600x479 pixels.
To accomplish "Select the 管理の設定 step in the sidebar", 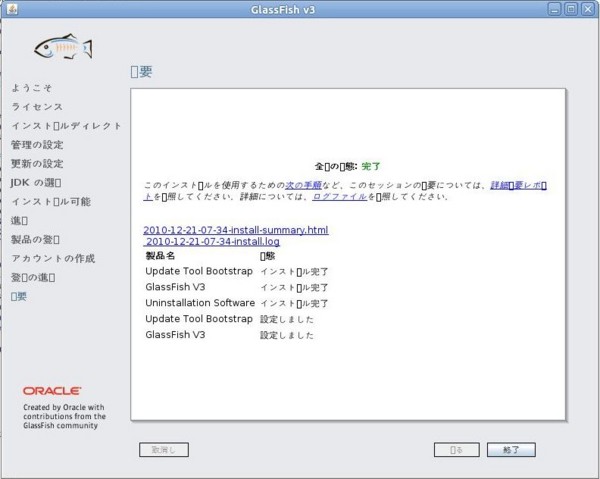I will [37, 145].
